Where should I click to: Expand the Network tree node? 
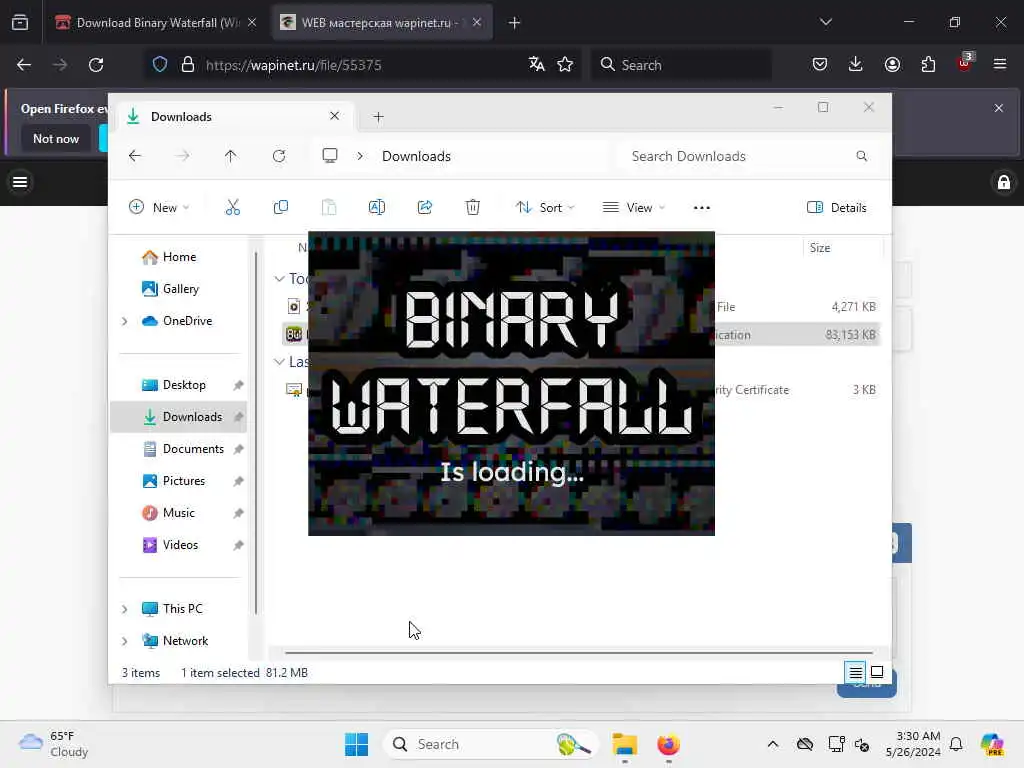[125, 641]
